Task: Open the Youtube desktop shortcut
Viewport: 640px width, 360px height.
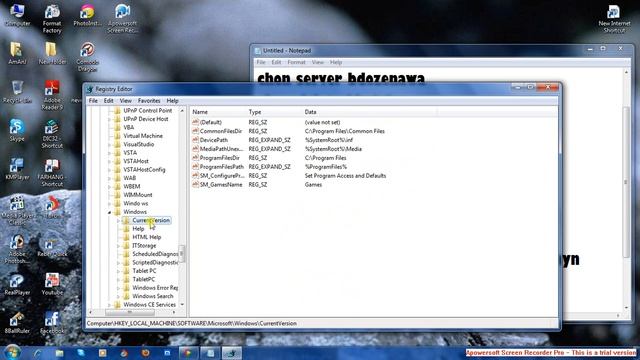Action: click(x=52, y=284)
